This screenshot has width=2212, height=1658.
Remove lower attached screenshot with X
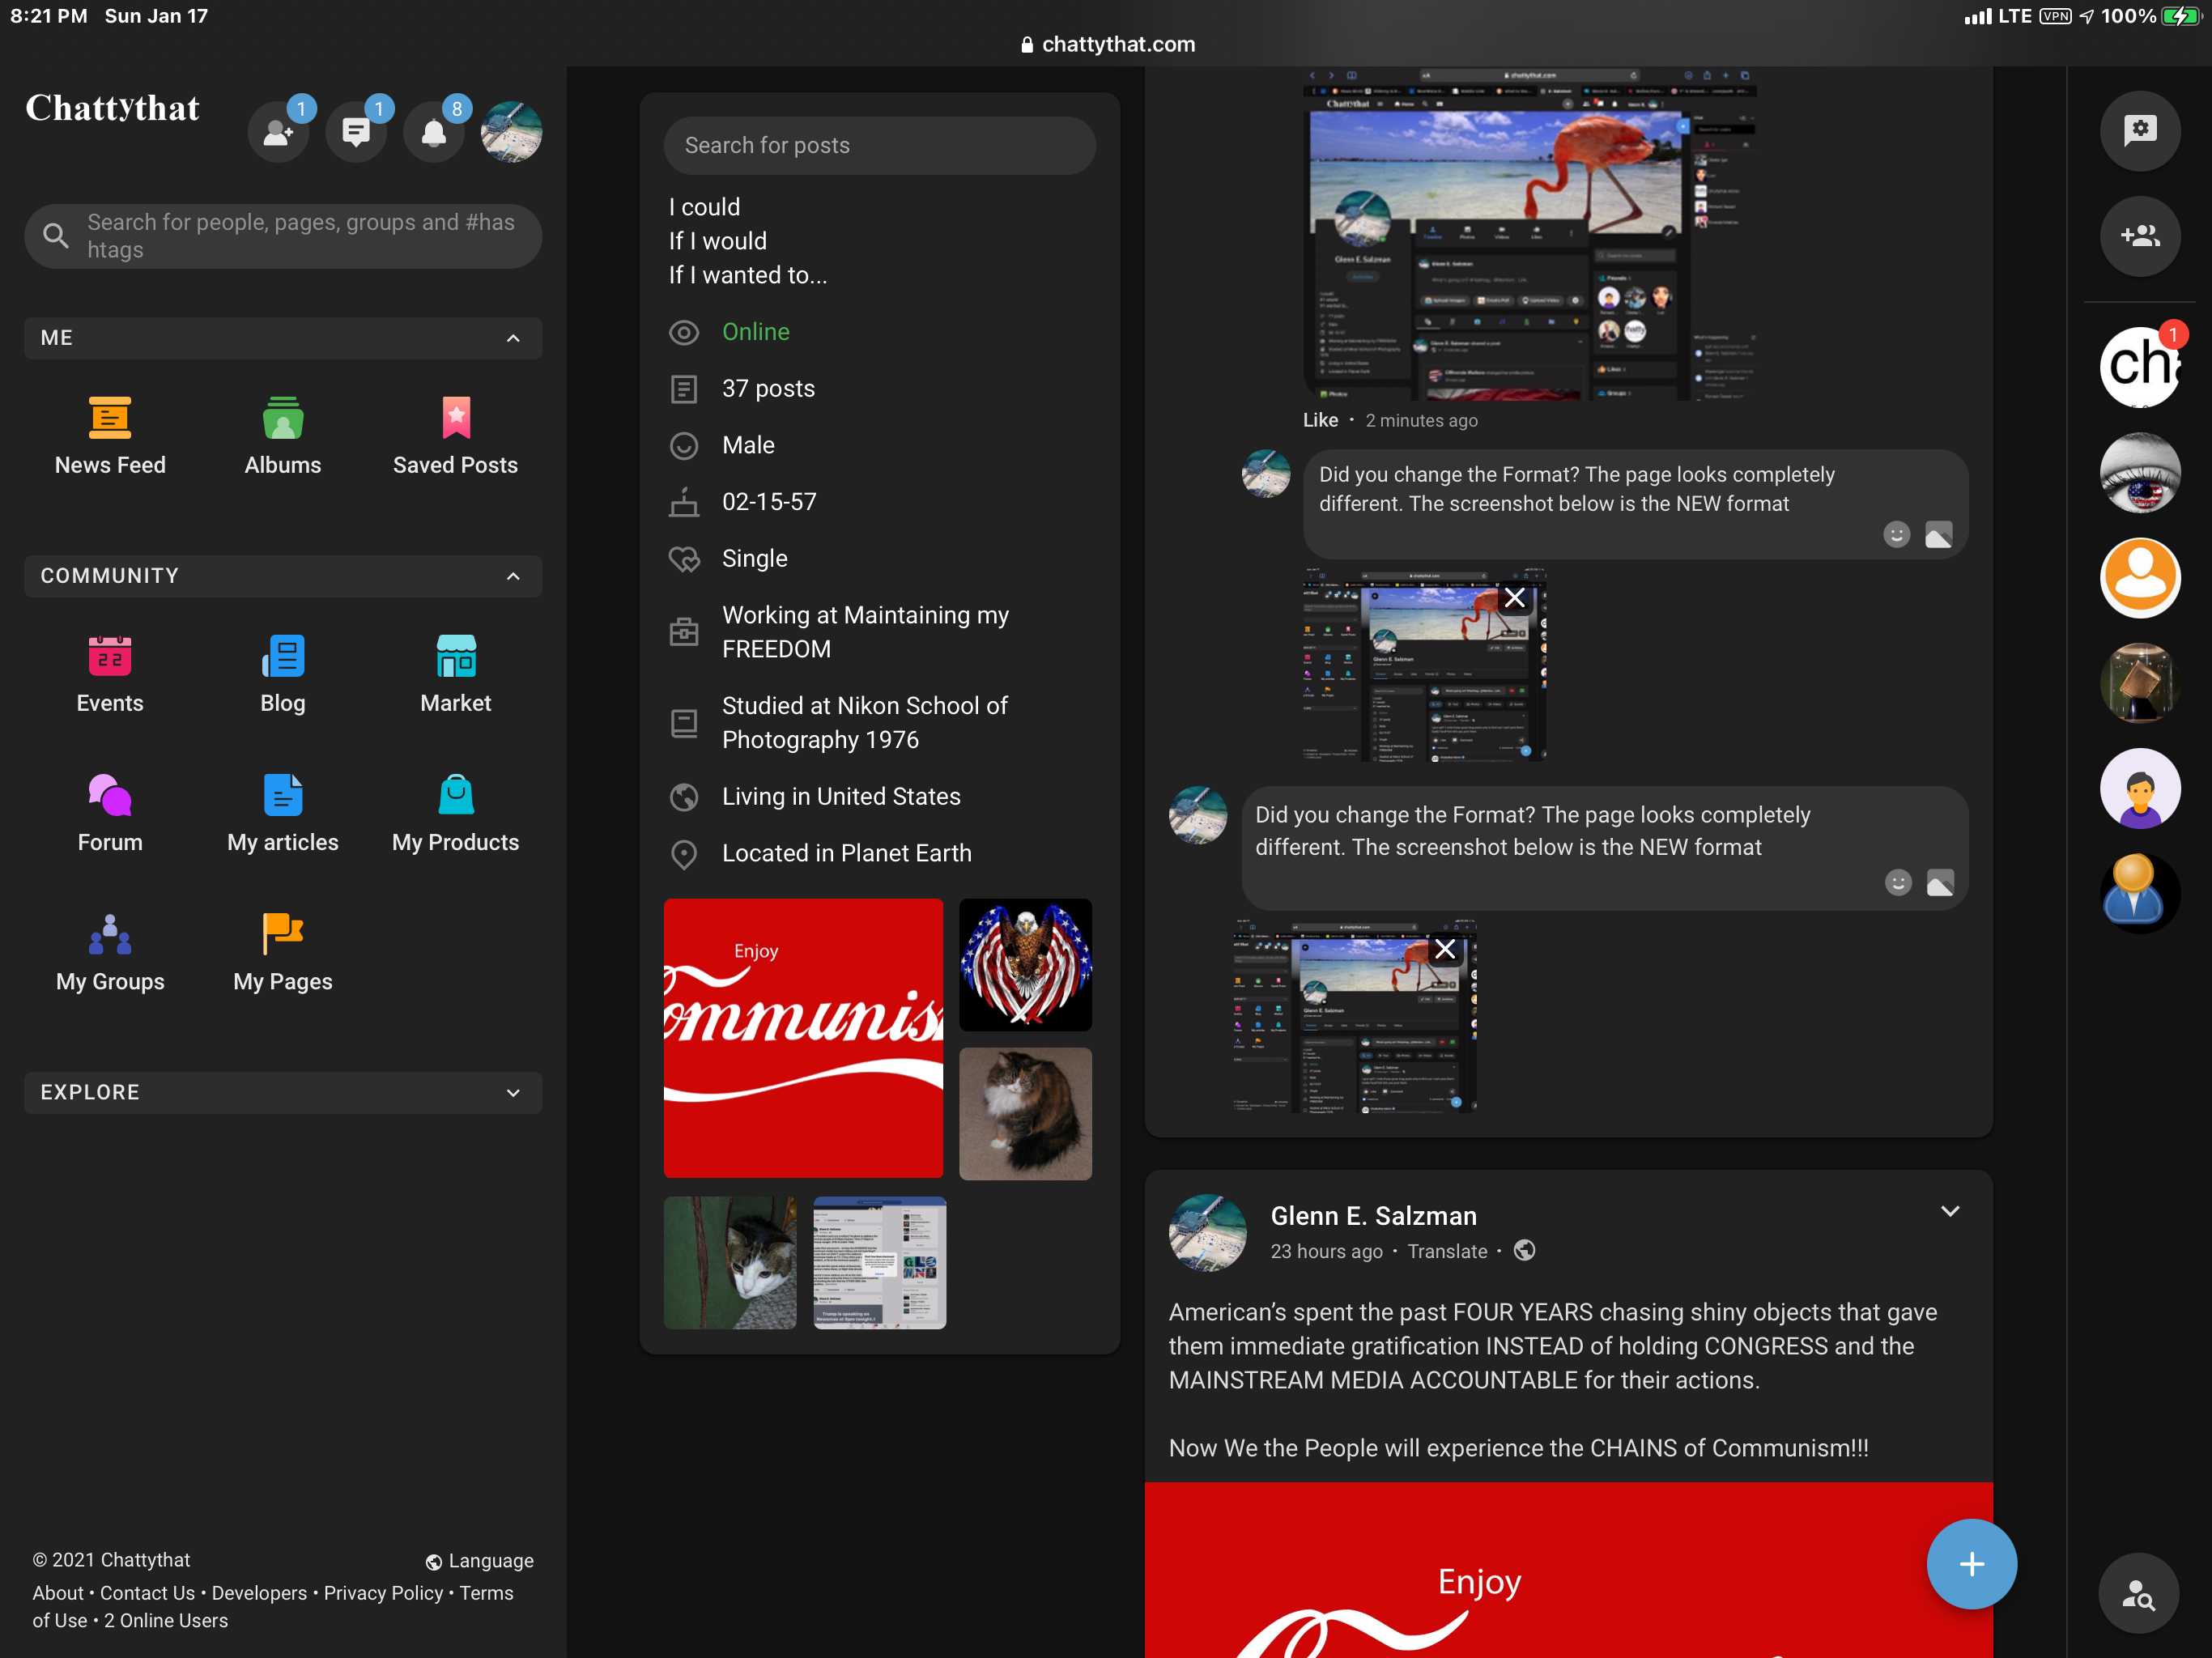tap(1444, 948)
